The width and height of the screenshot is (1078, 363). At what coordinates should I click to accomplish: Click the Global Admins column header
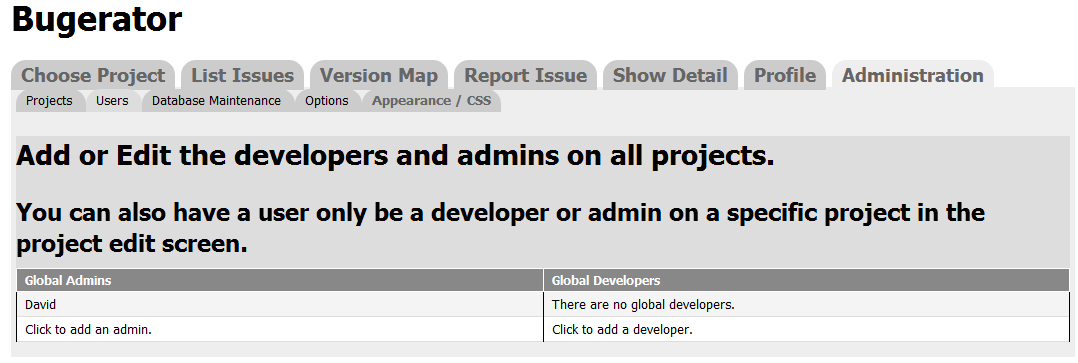[280, 280]
